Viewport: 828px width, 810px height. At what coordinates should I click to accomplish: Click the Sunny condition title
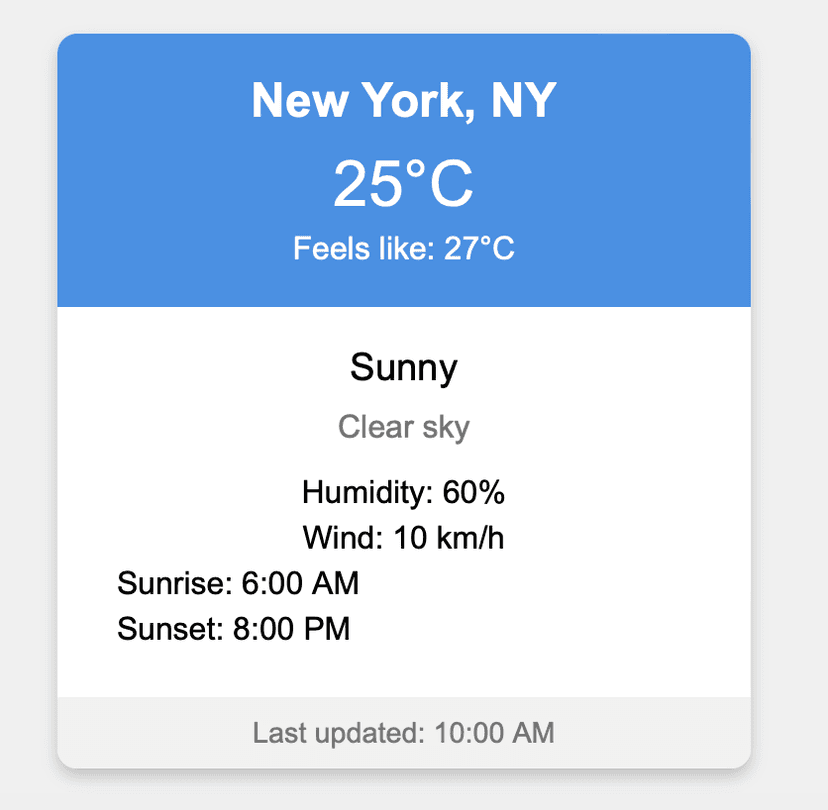(x=403, y=368)
